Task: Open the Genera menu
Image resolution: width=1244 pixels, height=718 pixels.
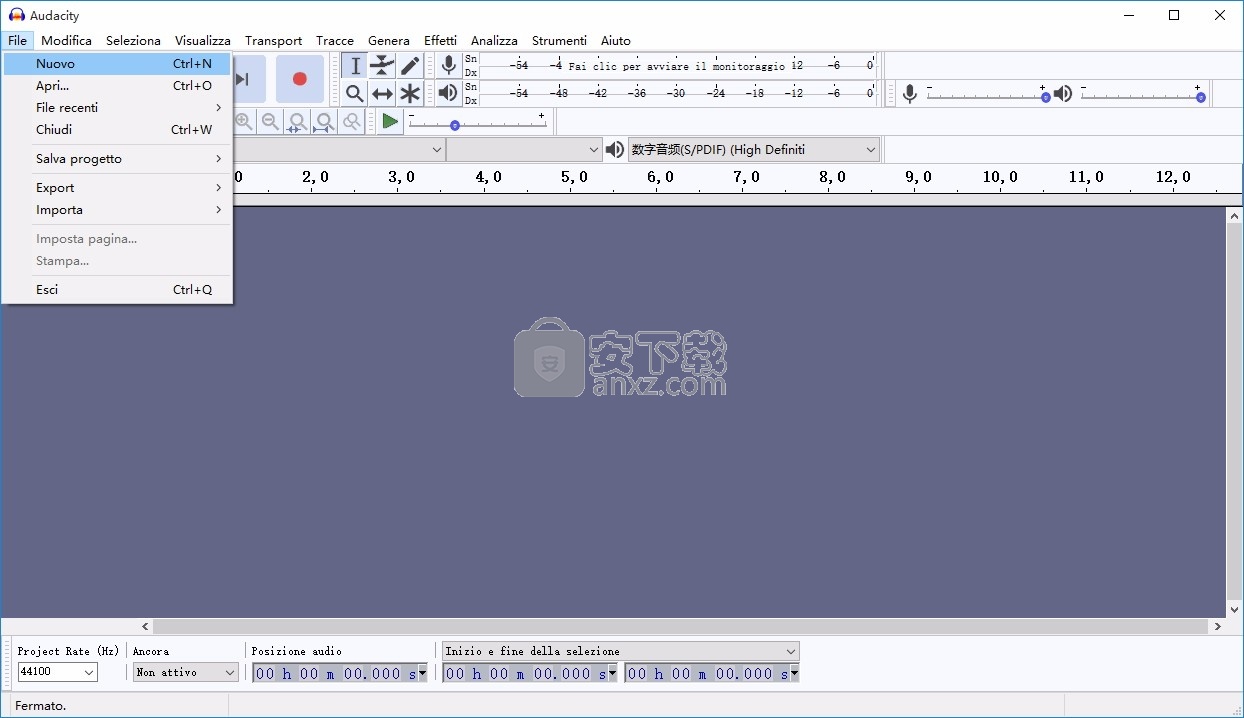Action: [389, 41]
